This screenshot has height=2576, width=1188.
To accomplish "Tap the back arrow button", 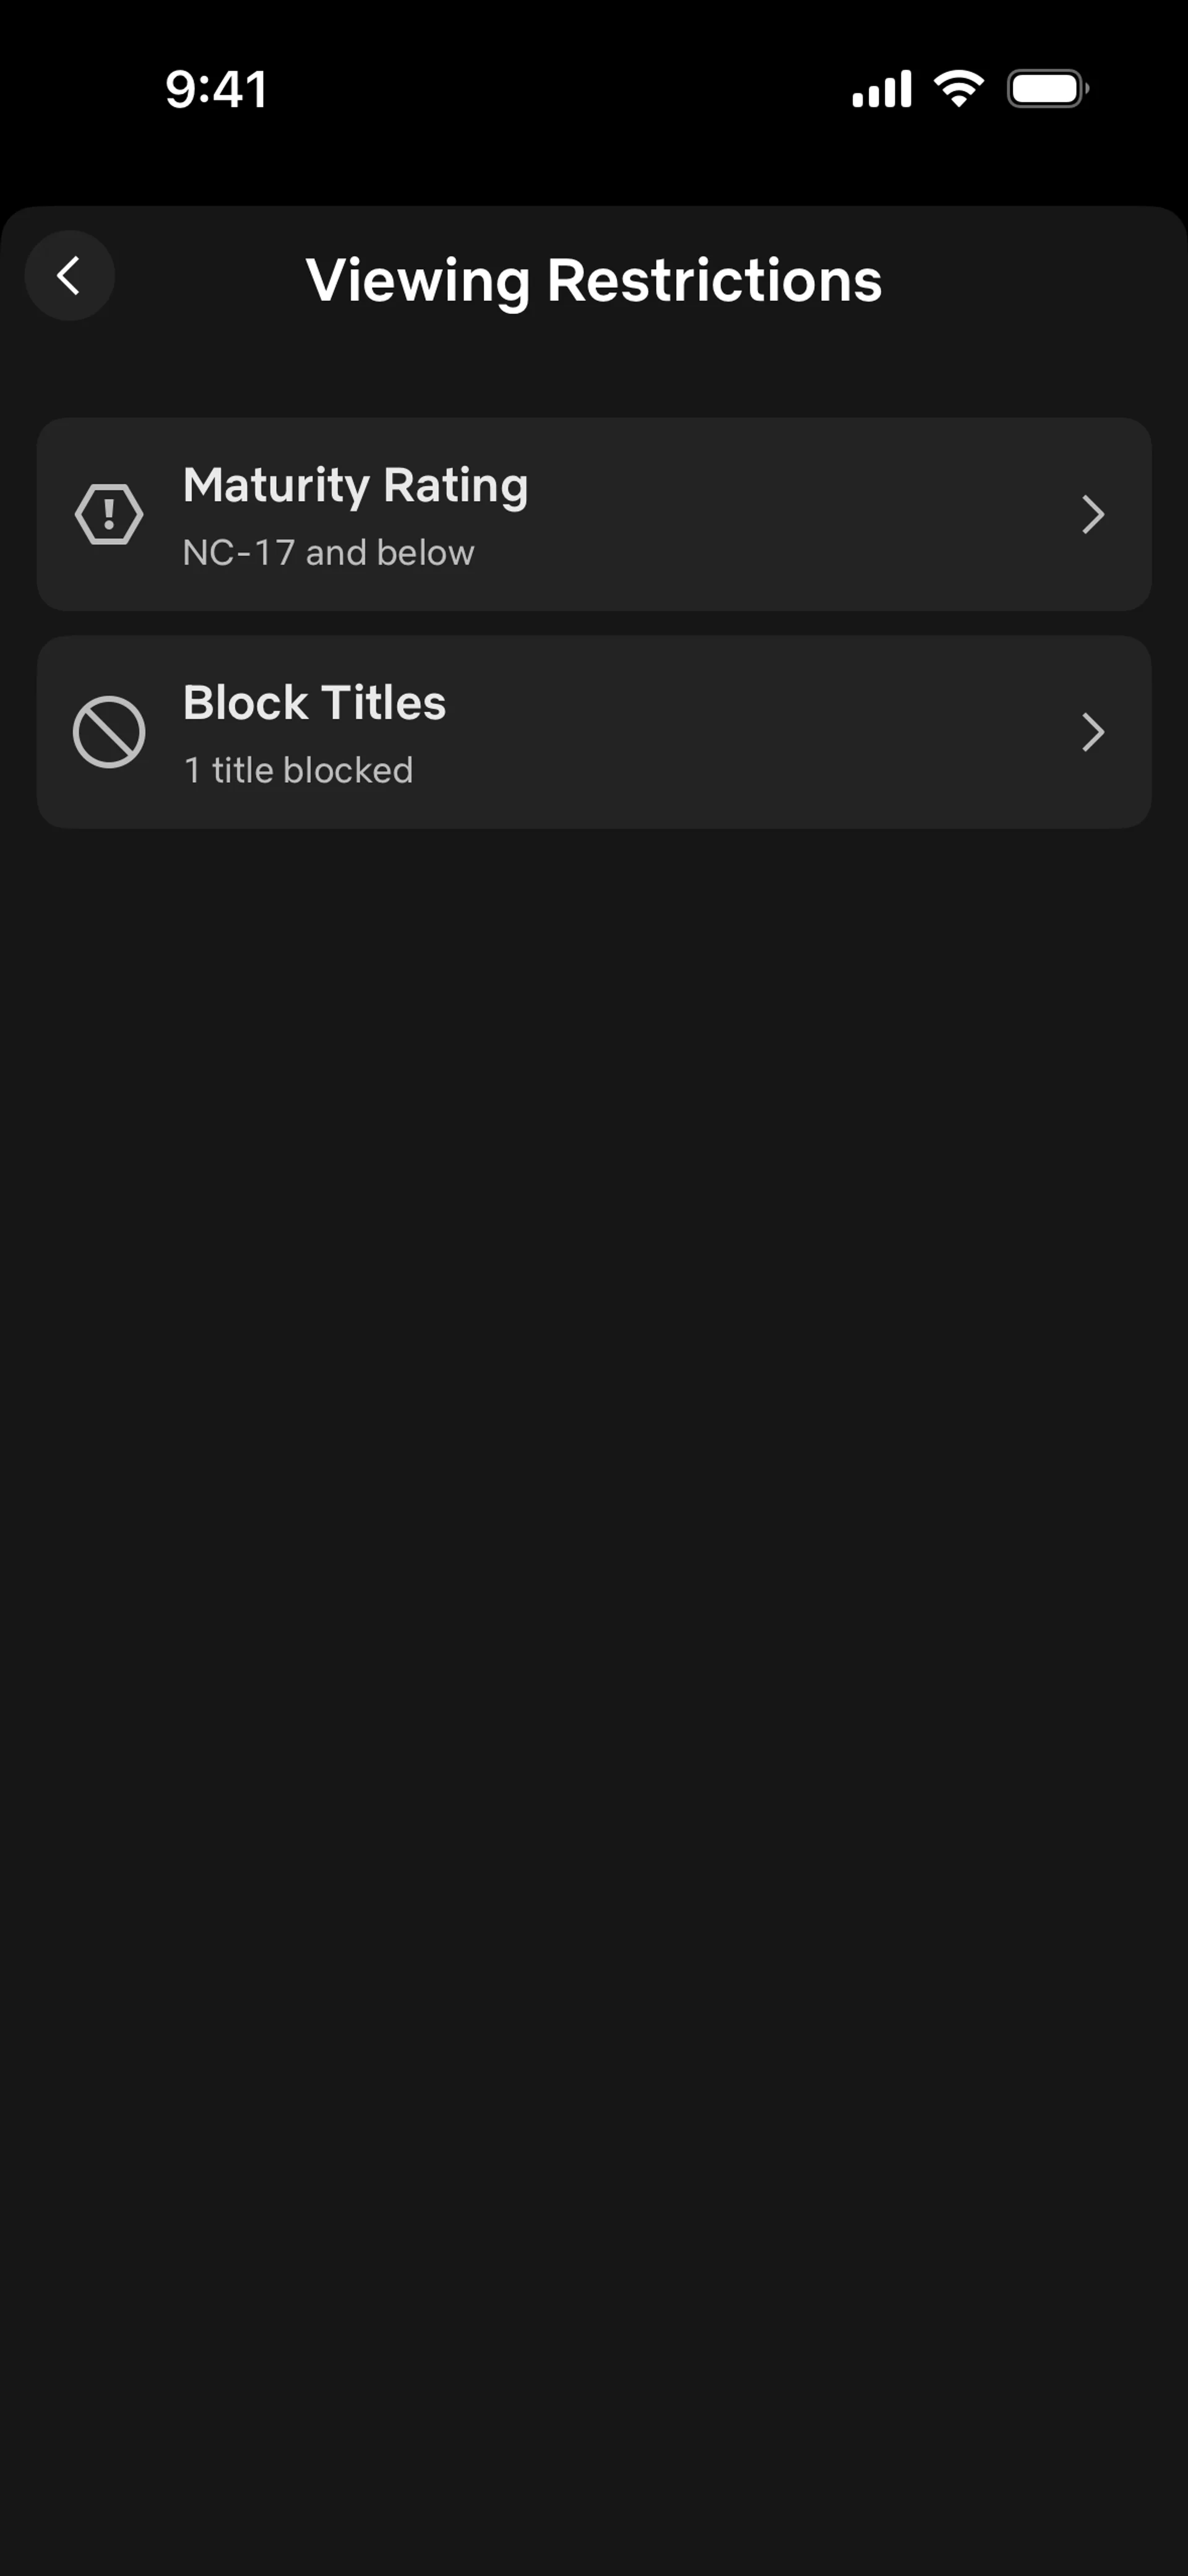I will 69,276.
